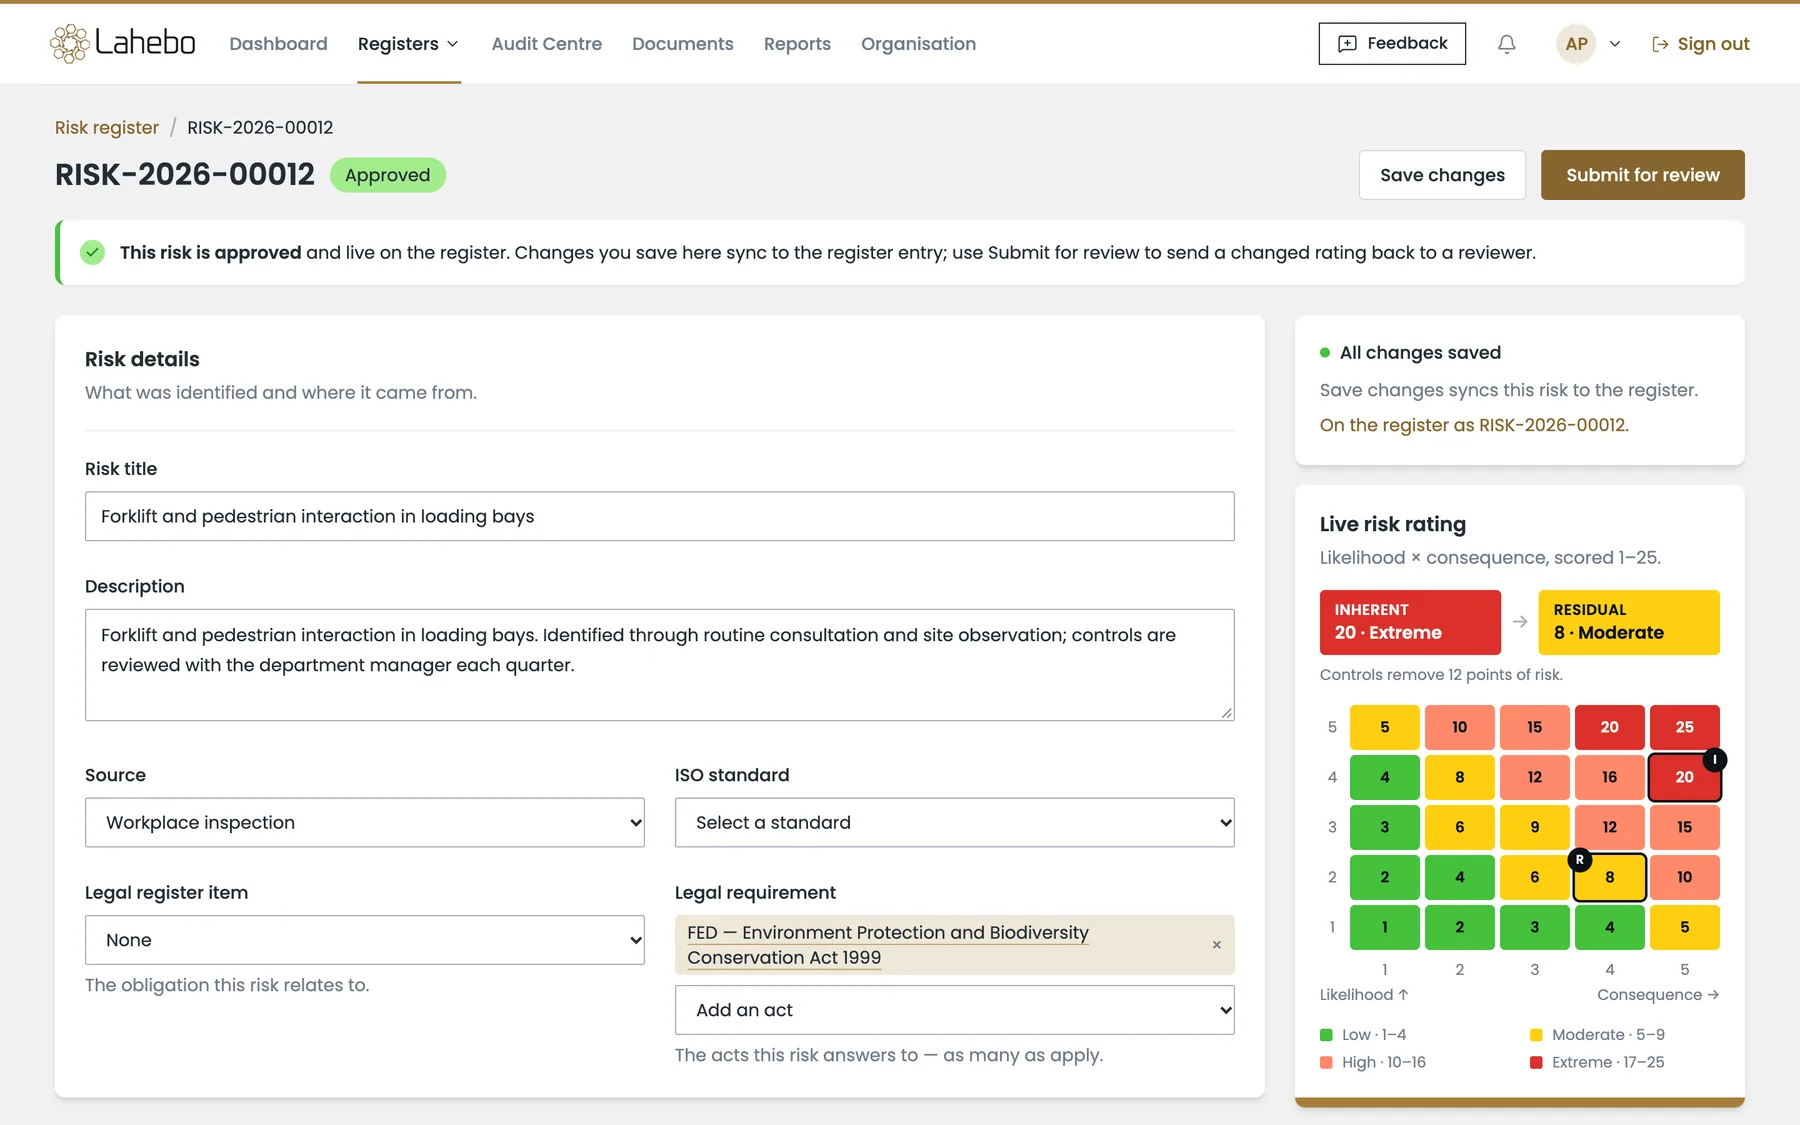Click Save changes button
Image resolution: width=1800 pixels, height=1125 pixels.
1442,175
